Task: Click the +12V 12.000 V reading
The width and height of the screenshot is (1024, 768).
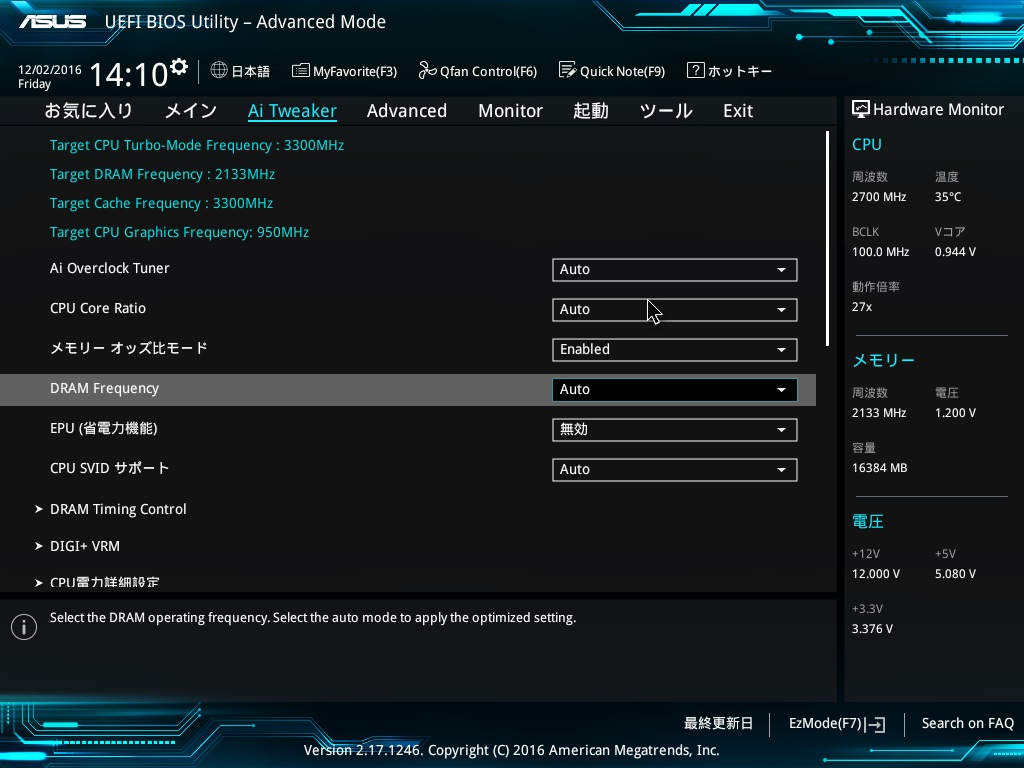Action: (876, 573)
